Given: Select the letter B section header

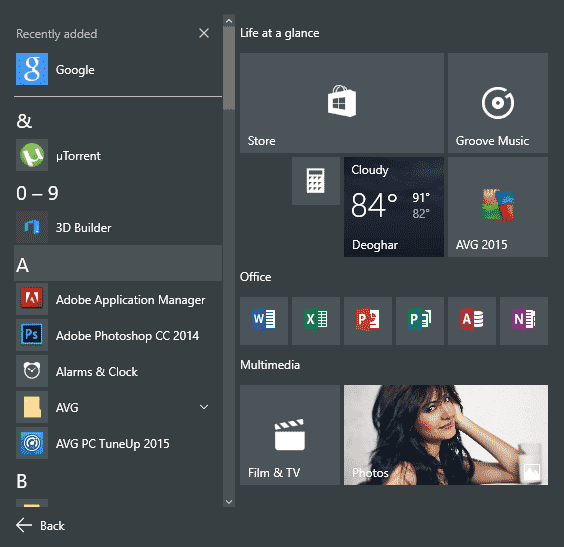Looking at the screenshot, I should (x=22, y=481).
